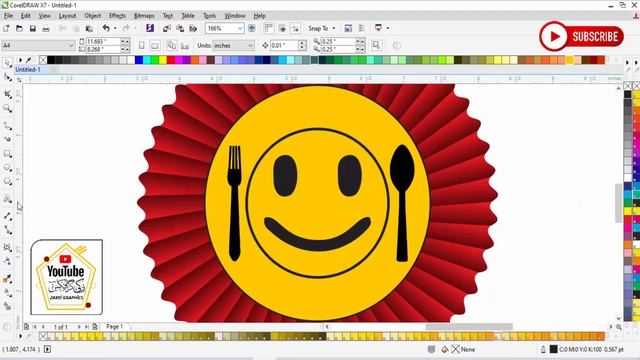640x360 pixels.
Task: Click the Export icon
Action: coord(180,28)
